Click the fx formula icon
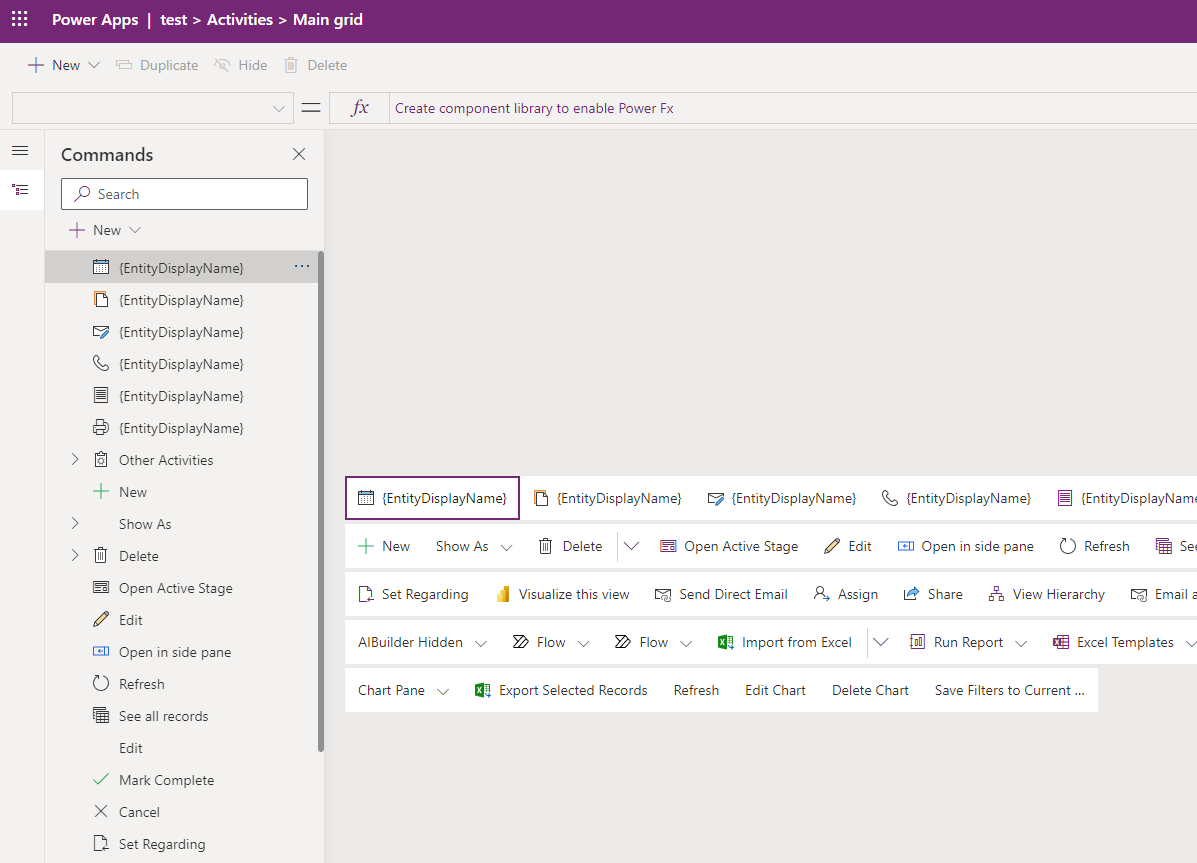1197x863 pixels. pyautogui.click(x=360, y=108)
